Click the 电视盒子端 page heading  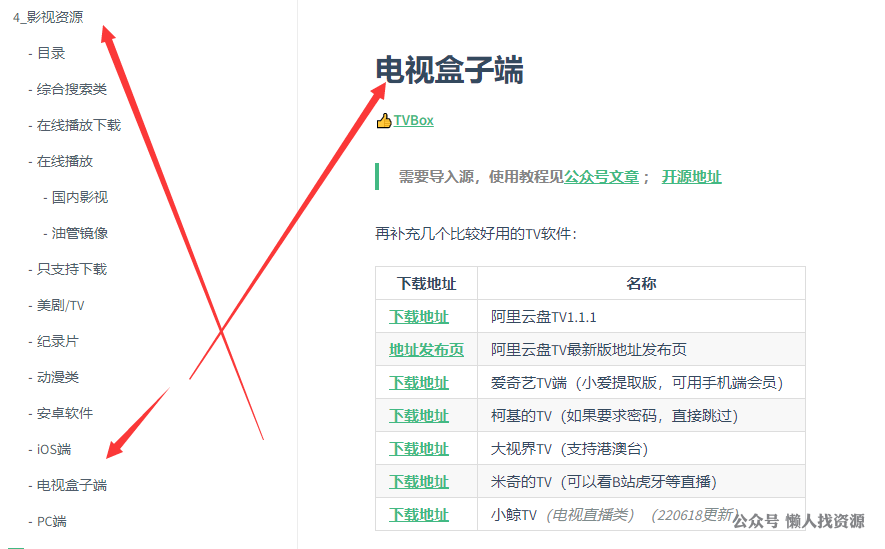point(450,70)
